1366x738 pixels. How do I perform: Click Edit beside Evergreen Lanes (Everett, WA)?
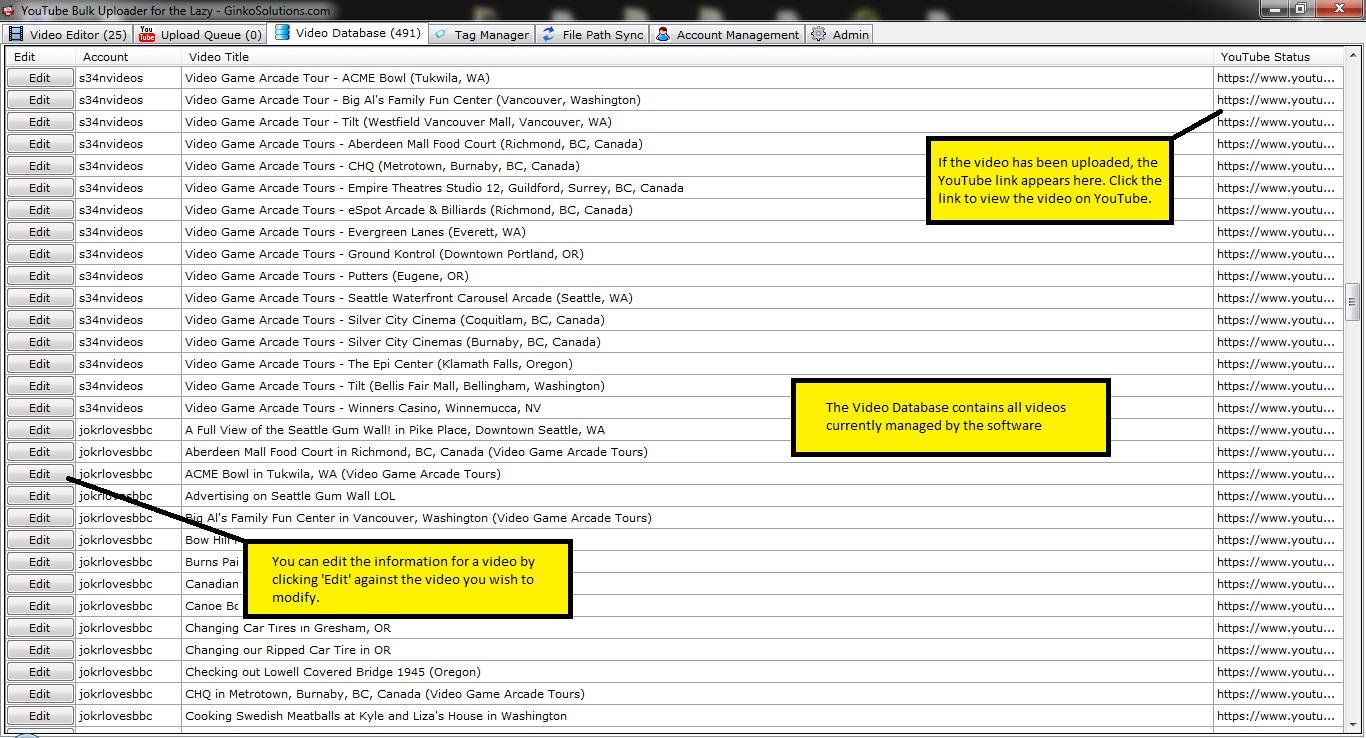pos(40,232)
